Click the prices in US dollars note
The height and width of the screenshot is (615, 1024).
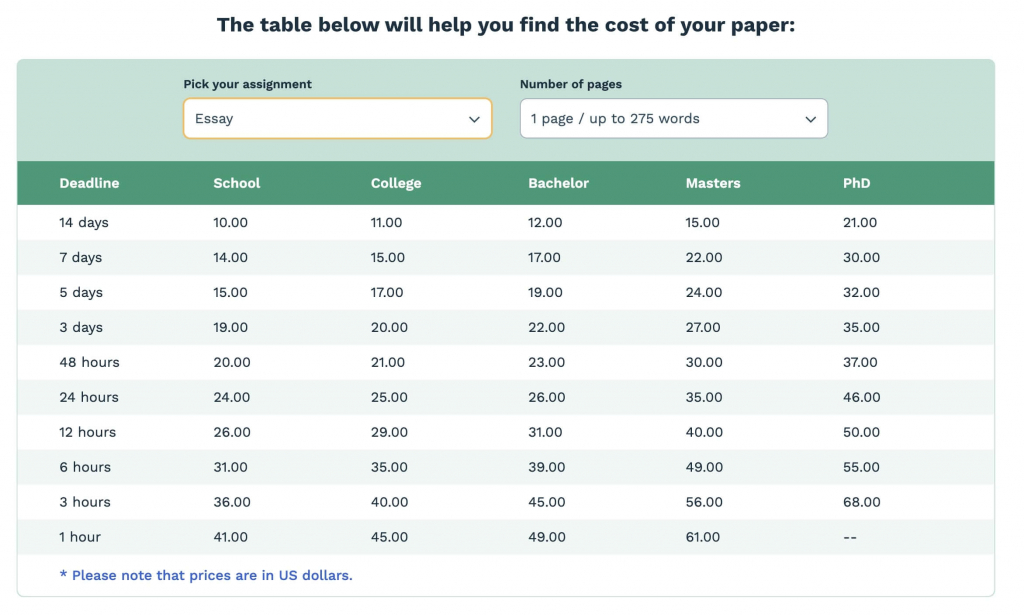point(205,575)
